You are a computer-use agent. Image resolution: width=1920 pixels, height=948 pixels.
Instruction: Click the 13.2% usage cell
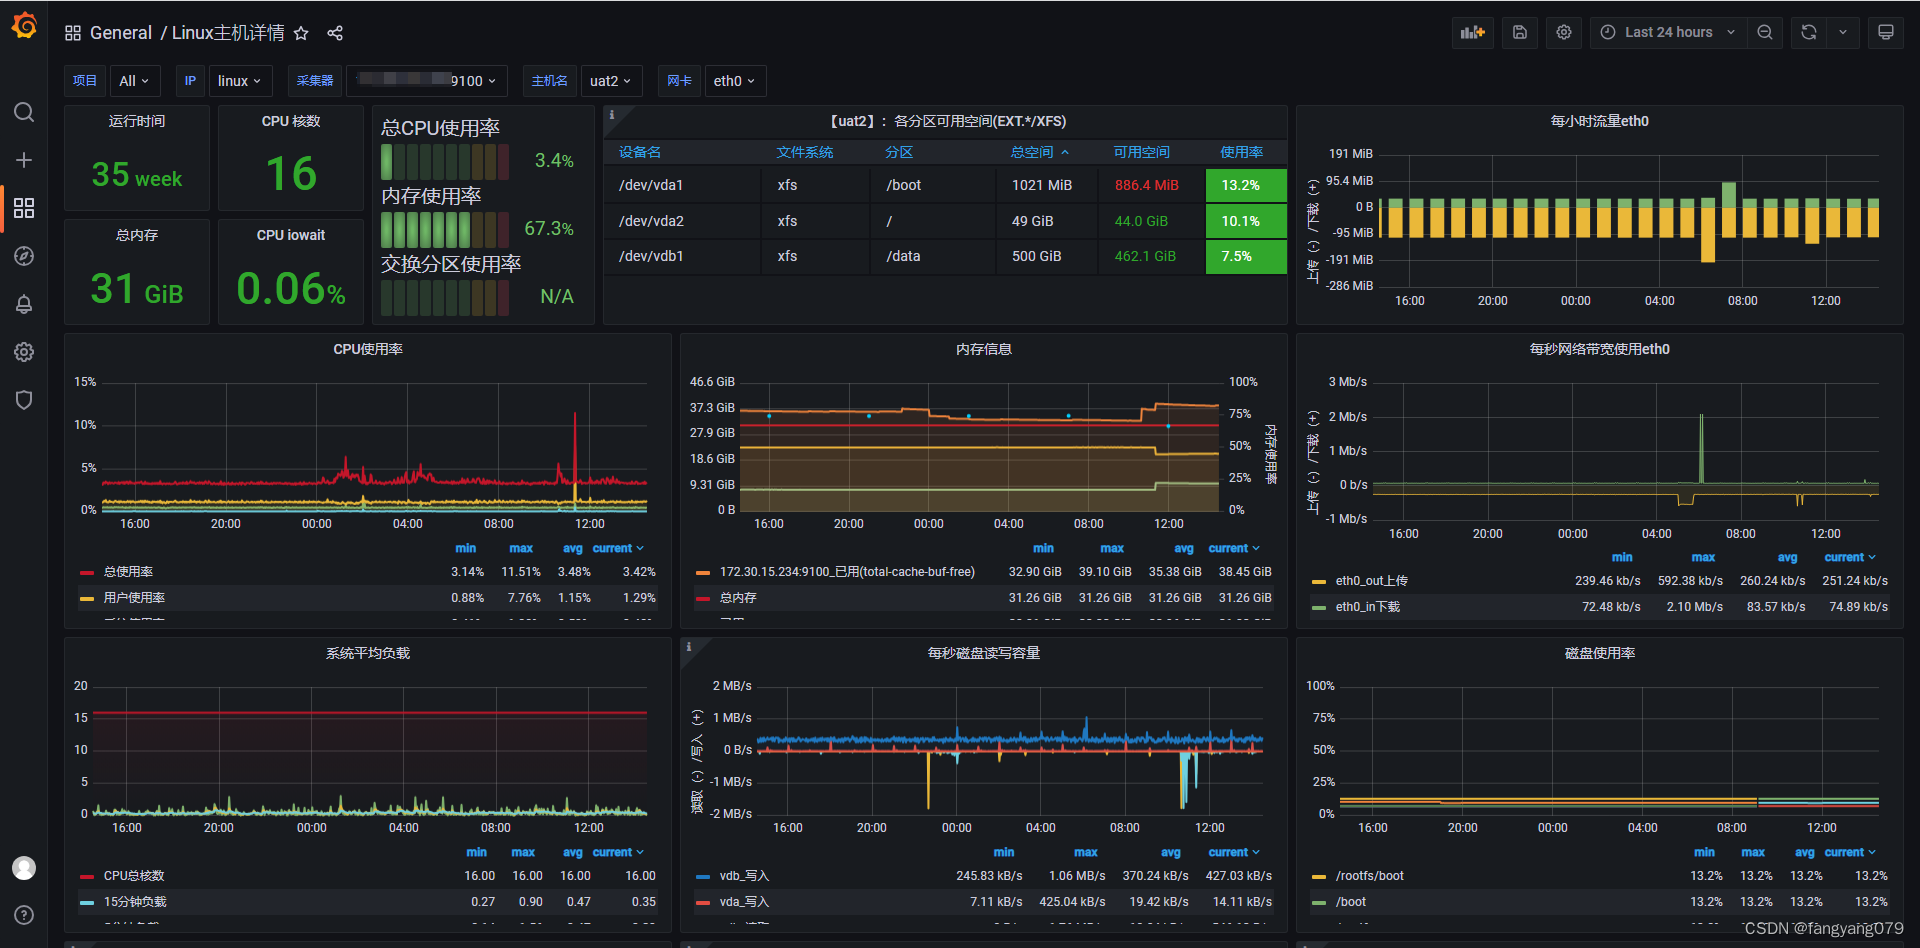1246,185
